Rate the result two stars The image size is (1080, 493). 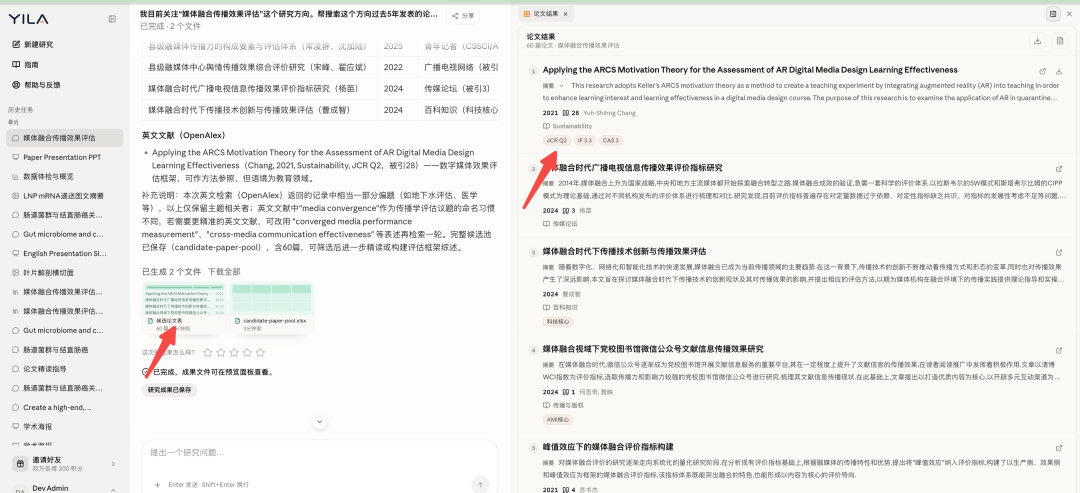pyautogui.click(x=221, y=353)
